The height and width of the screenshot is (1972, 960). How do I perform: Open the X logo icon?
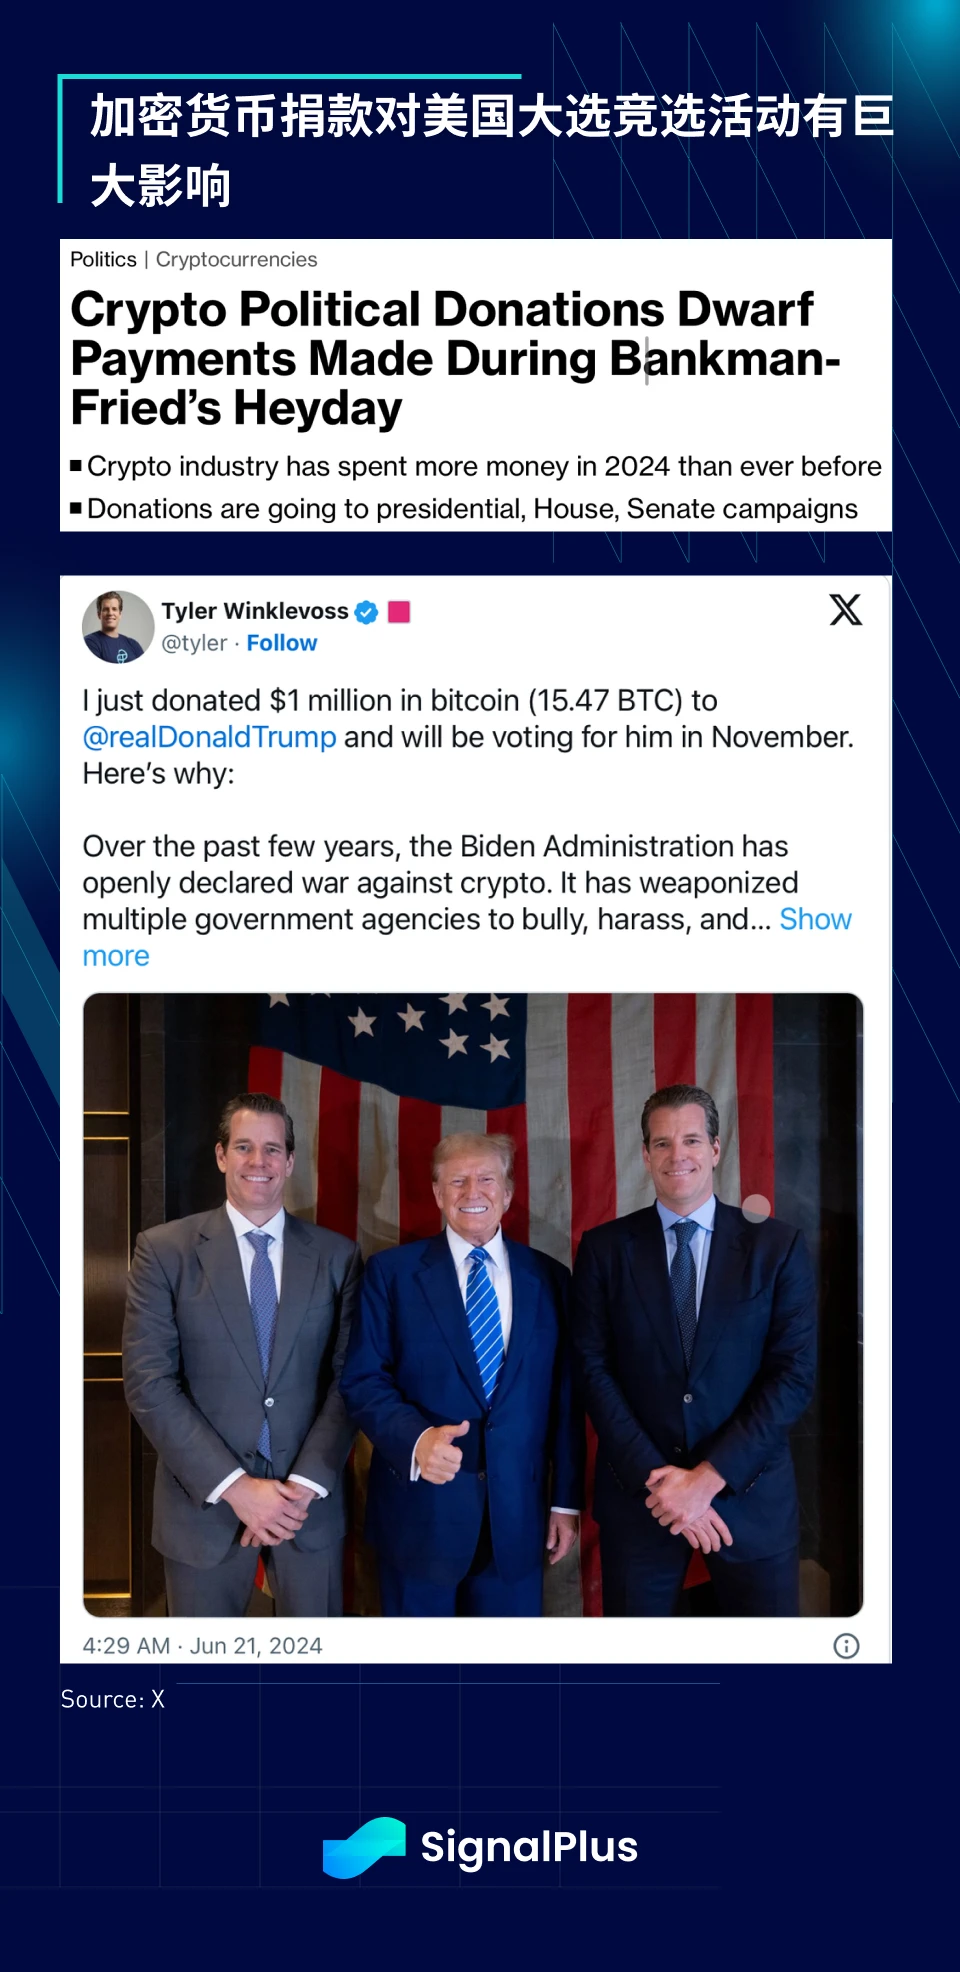tap(845, 609)
